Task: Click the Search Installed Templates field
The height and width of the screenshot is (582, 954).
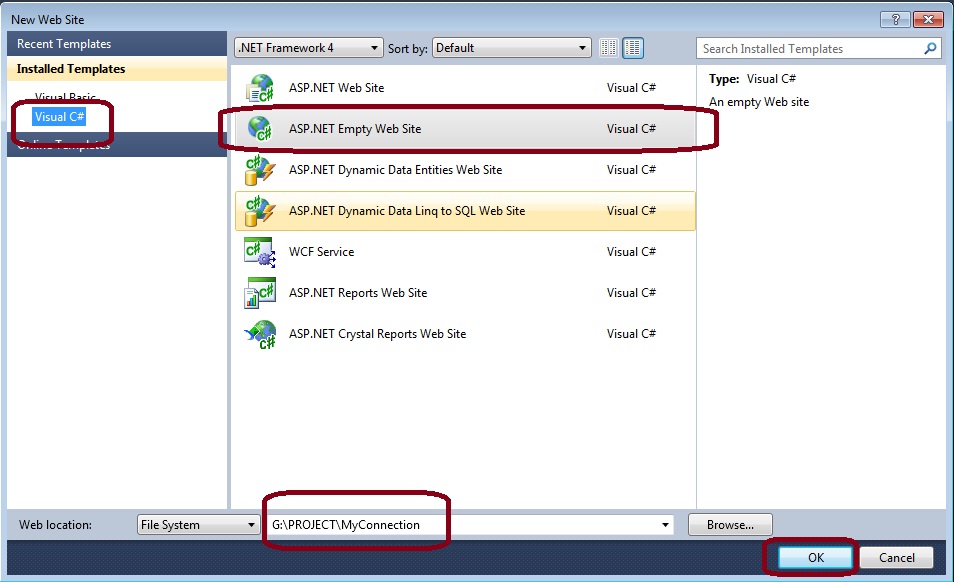Action: coord(808,48)
